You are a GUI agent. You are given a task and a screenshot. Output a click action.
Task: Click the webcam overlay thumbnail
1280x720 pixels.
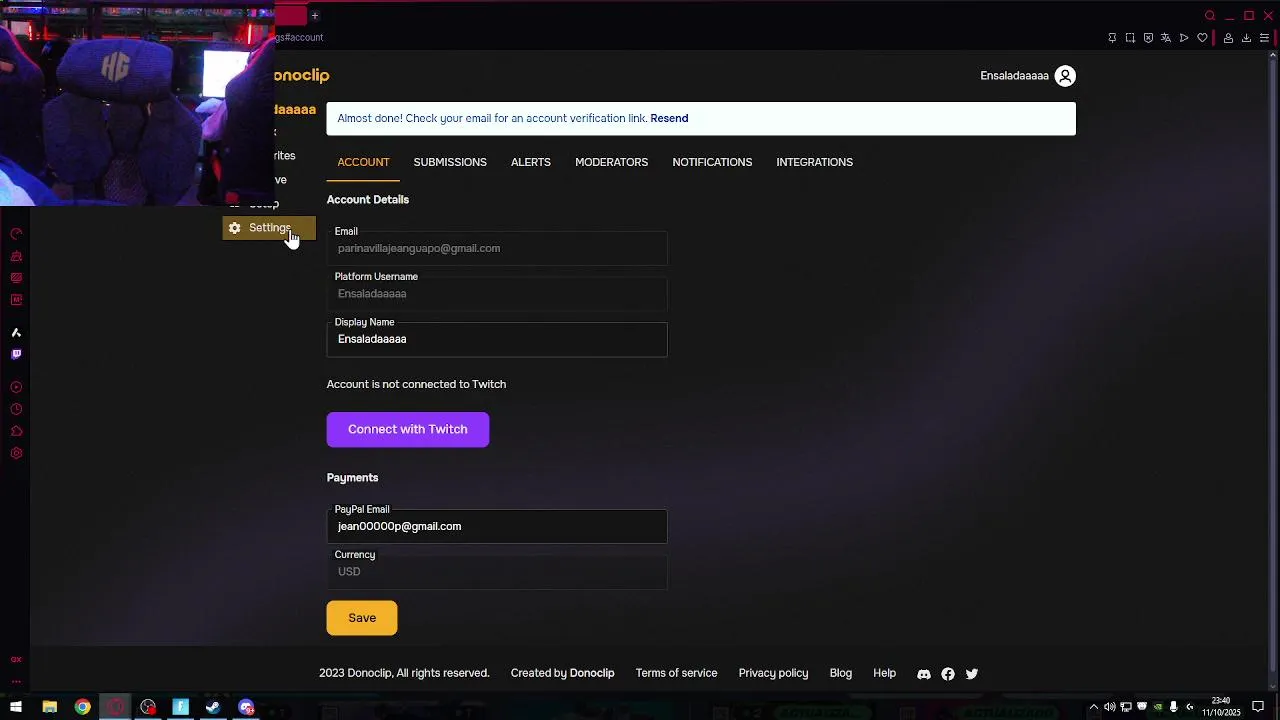tap(137, 103)
